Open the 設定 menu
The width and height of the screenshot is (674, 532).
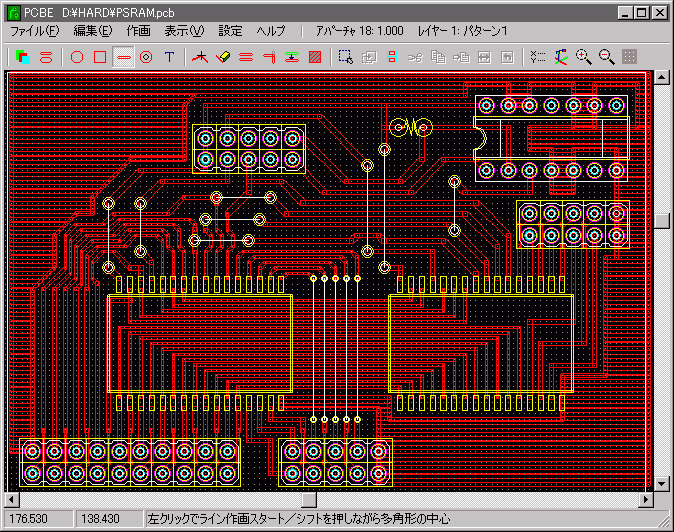click(230, 31)
